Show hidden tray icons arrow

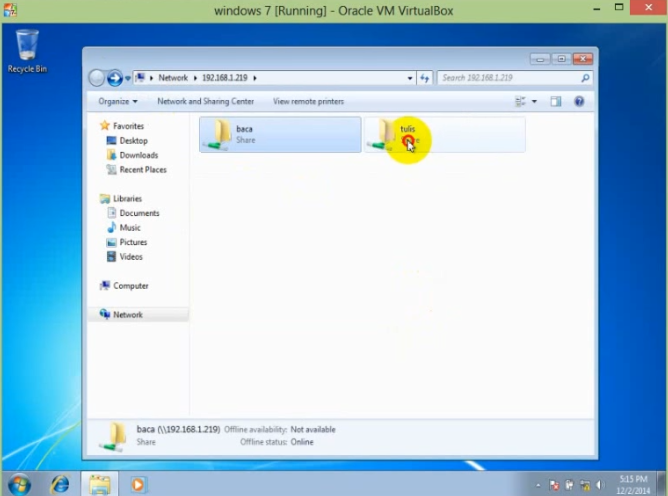click(538, 485)
